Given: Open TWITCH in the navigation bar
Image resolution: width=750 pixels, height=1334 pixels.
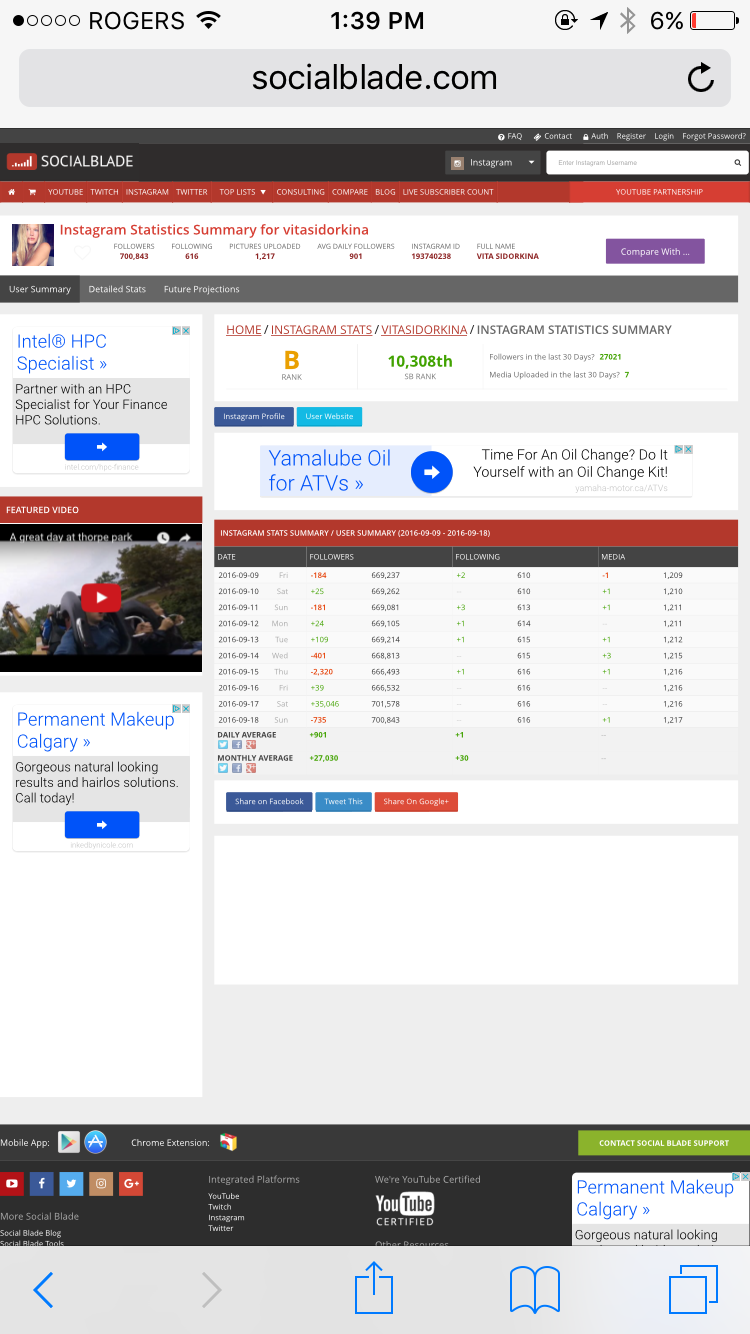Looking at the screenshot, I should click(104, 192).
